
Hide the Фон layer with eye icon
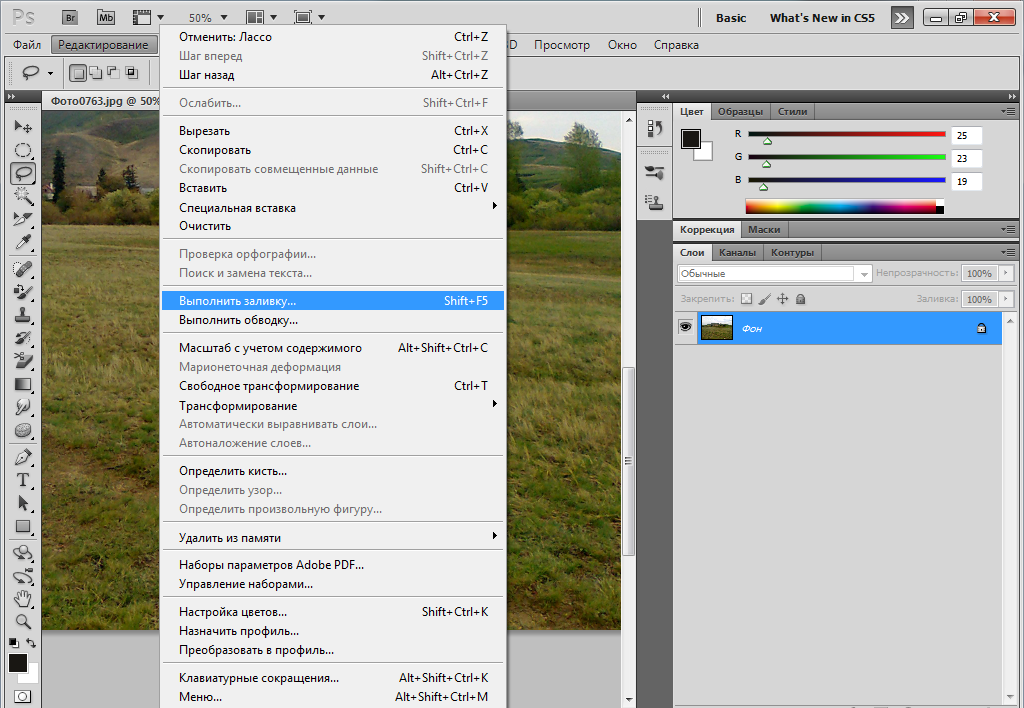[686, 327]
